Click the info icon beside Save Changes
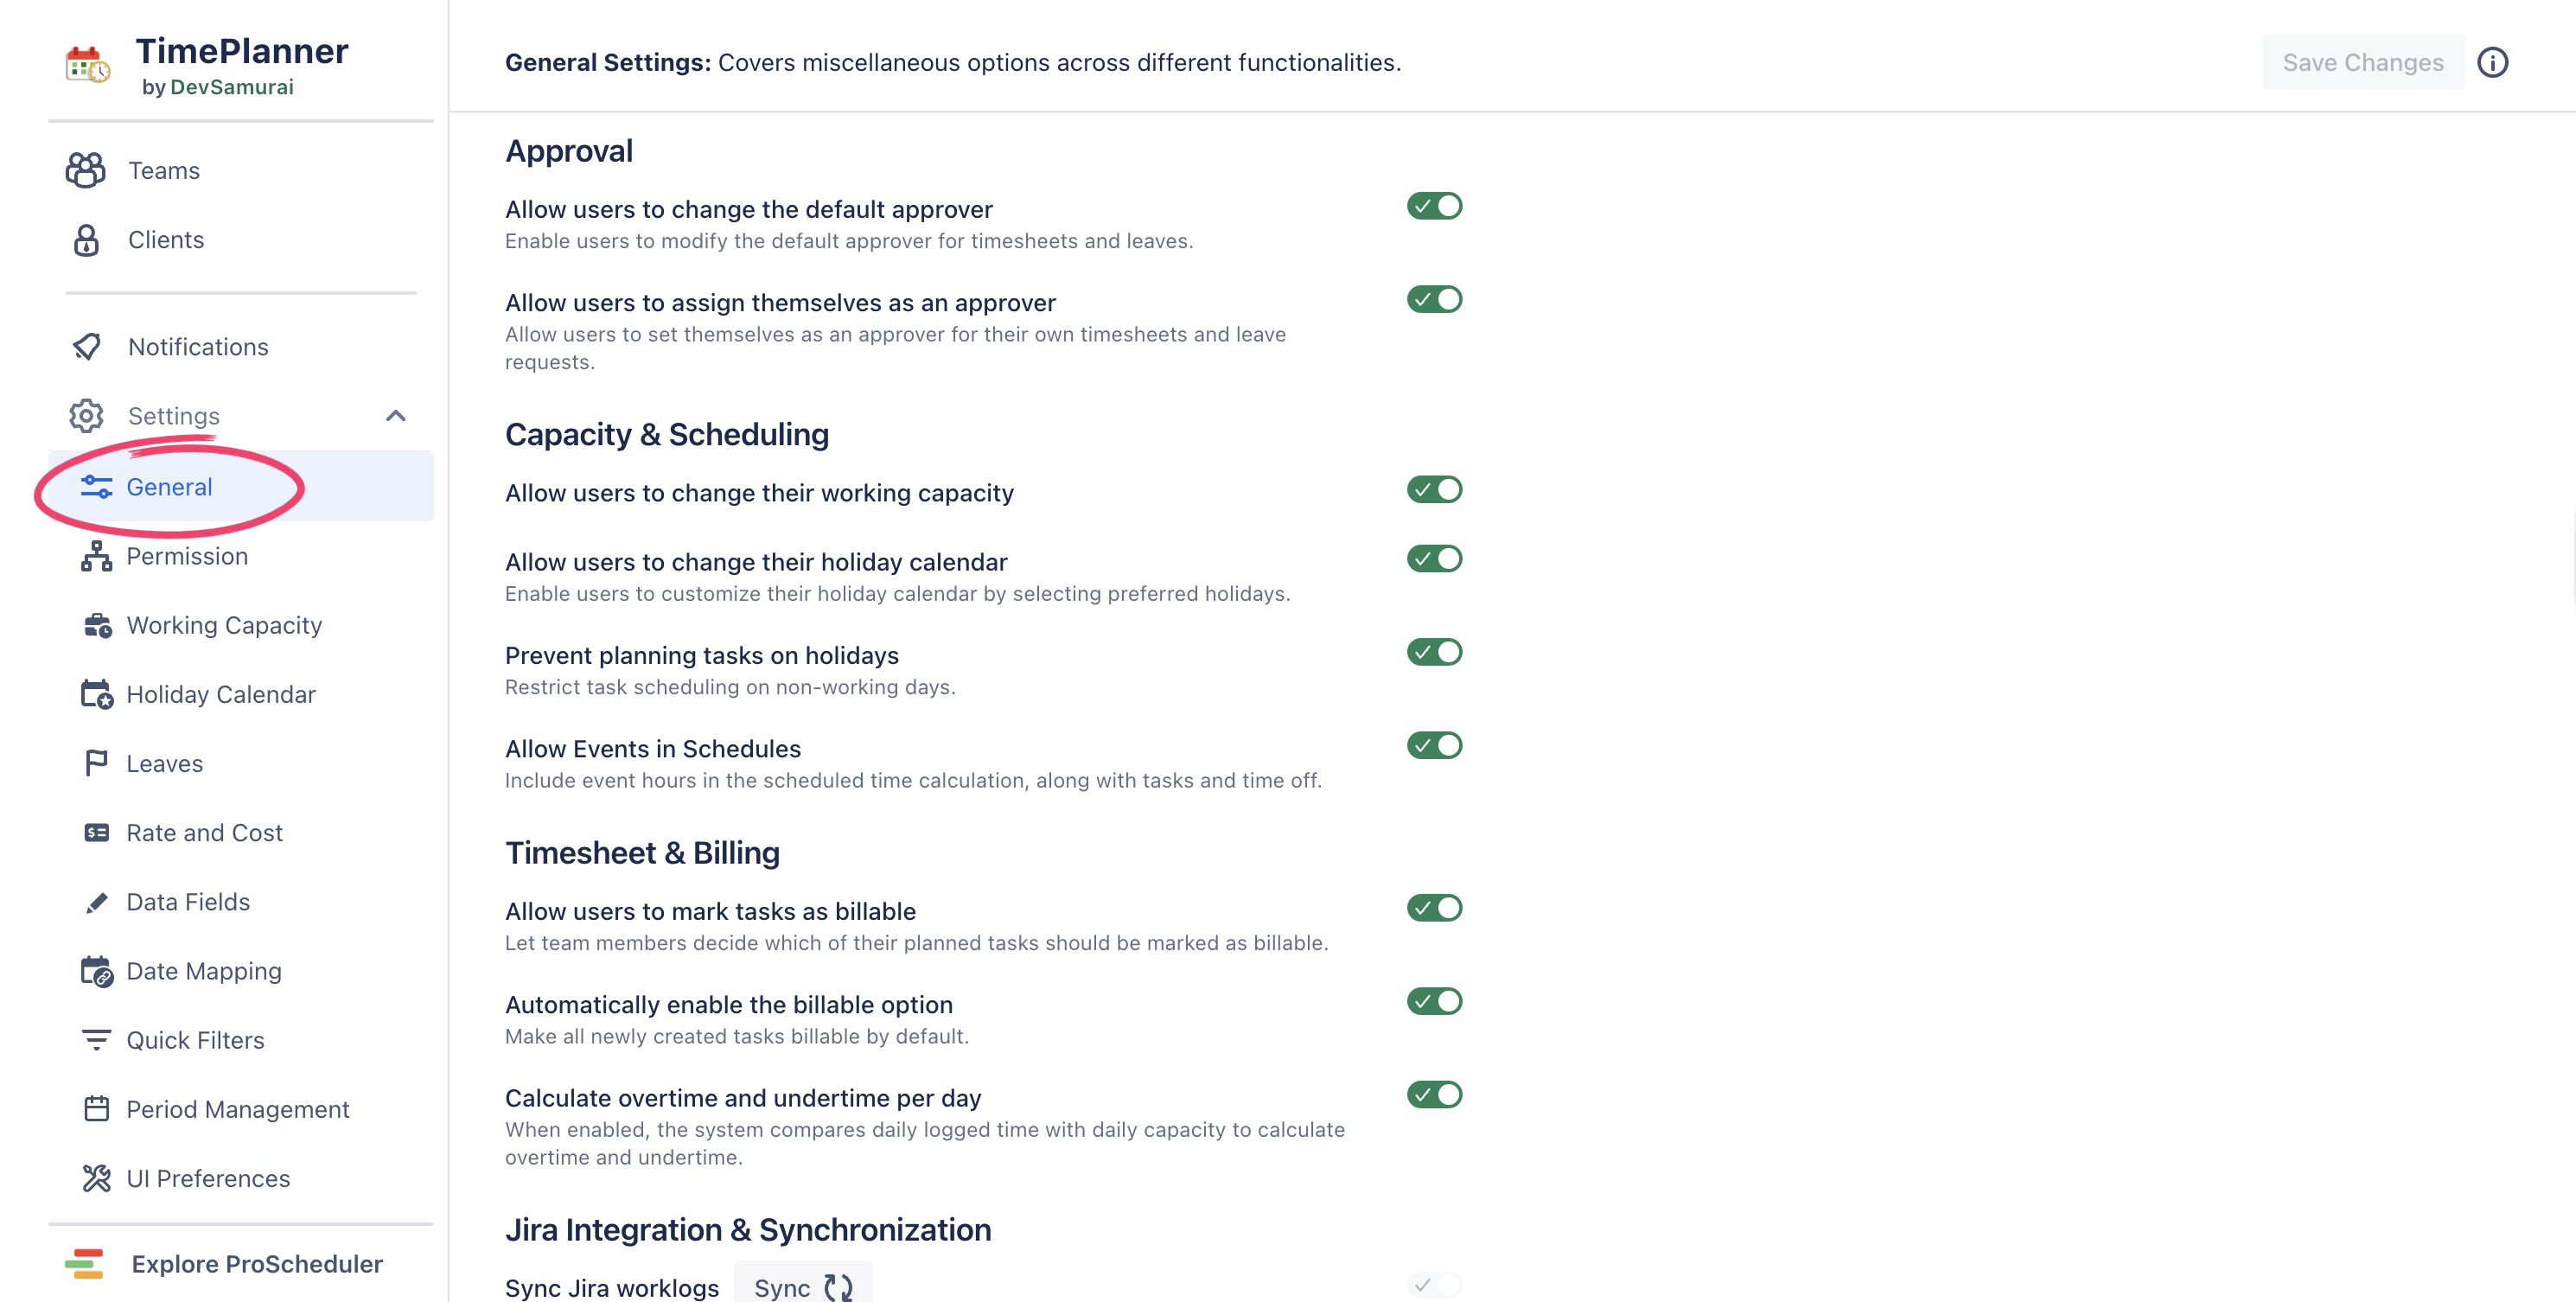2576x1302 pixels. coord(2492,62)
